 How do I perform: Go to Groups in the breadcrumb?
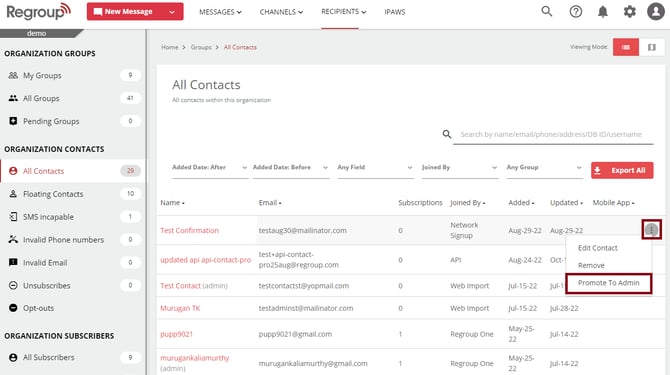201,47
